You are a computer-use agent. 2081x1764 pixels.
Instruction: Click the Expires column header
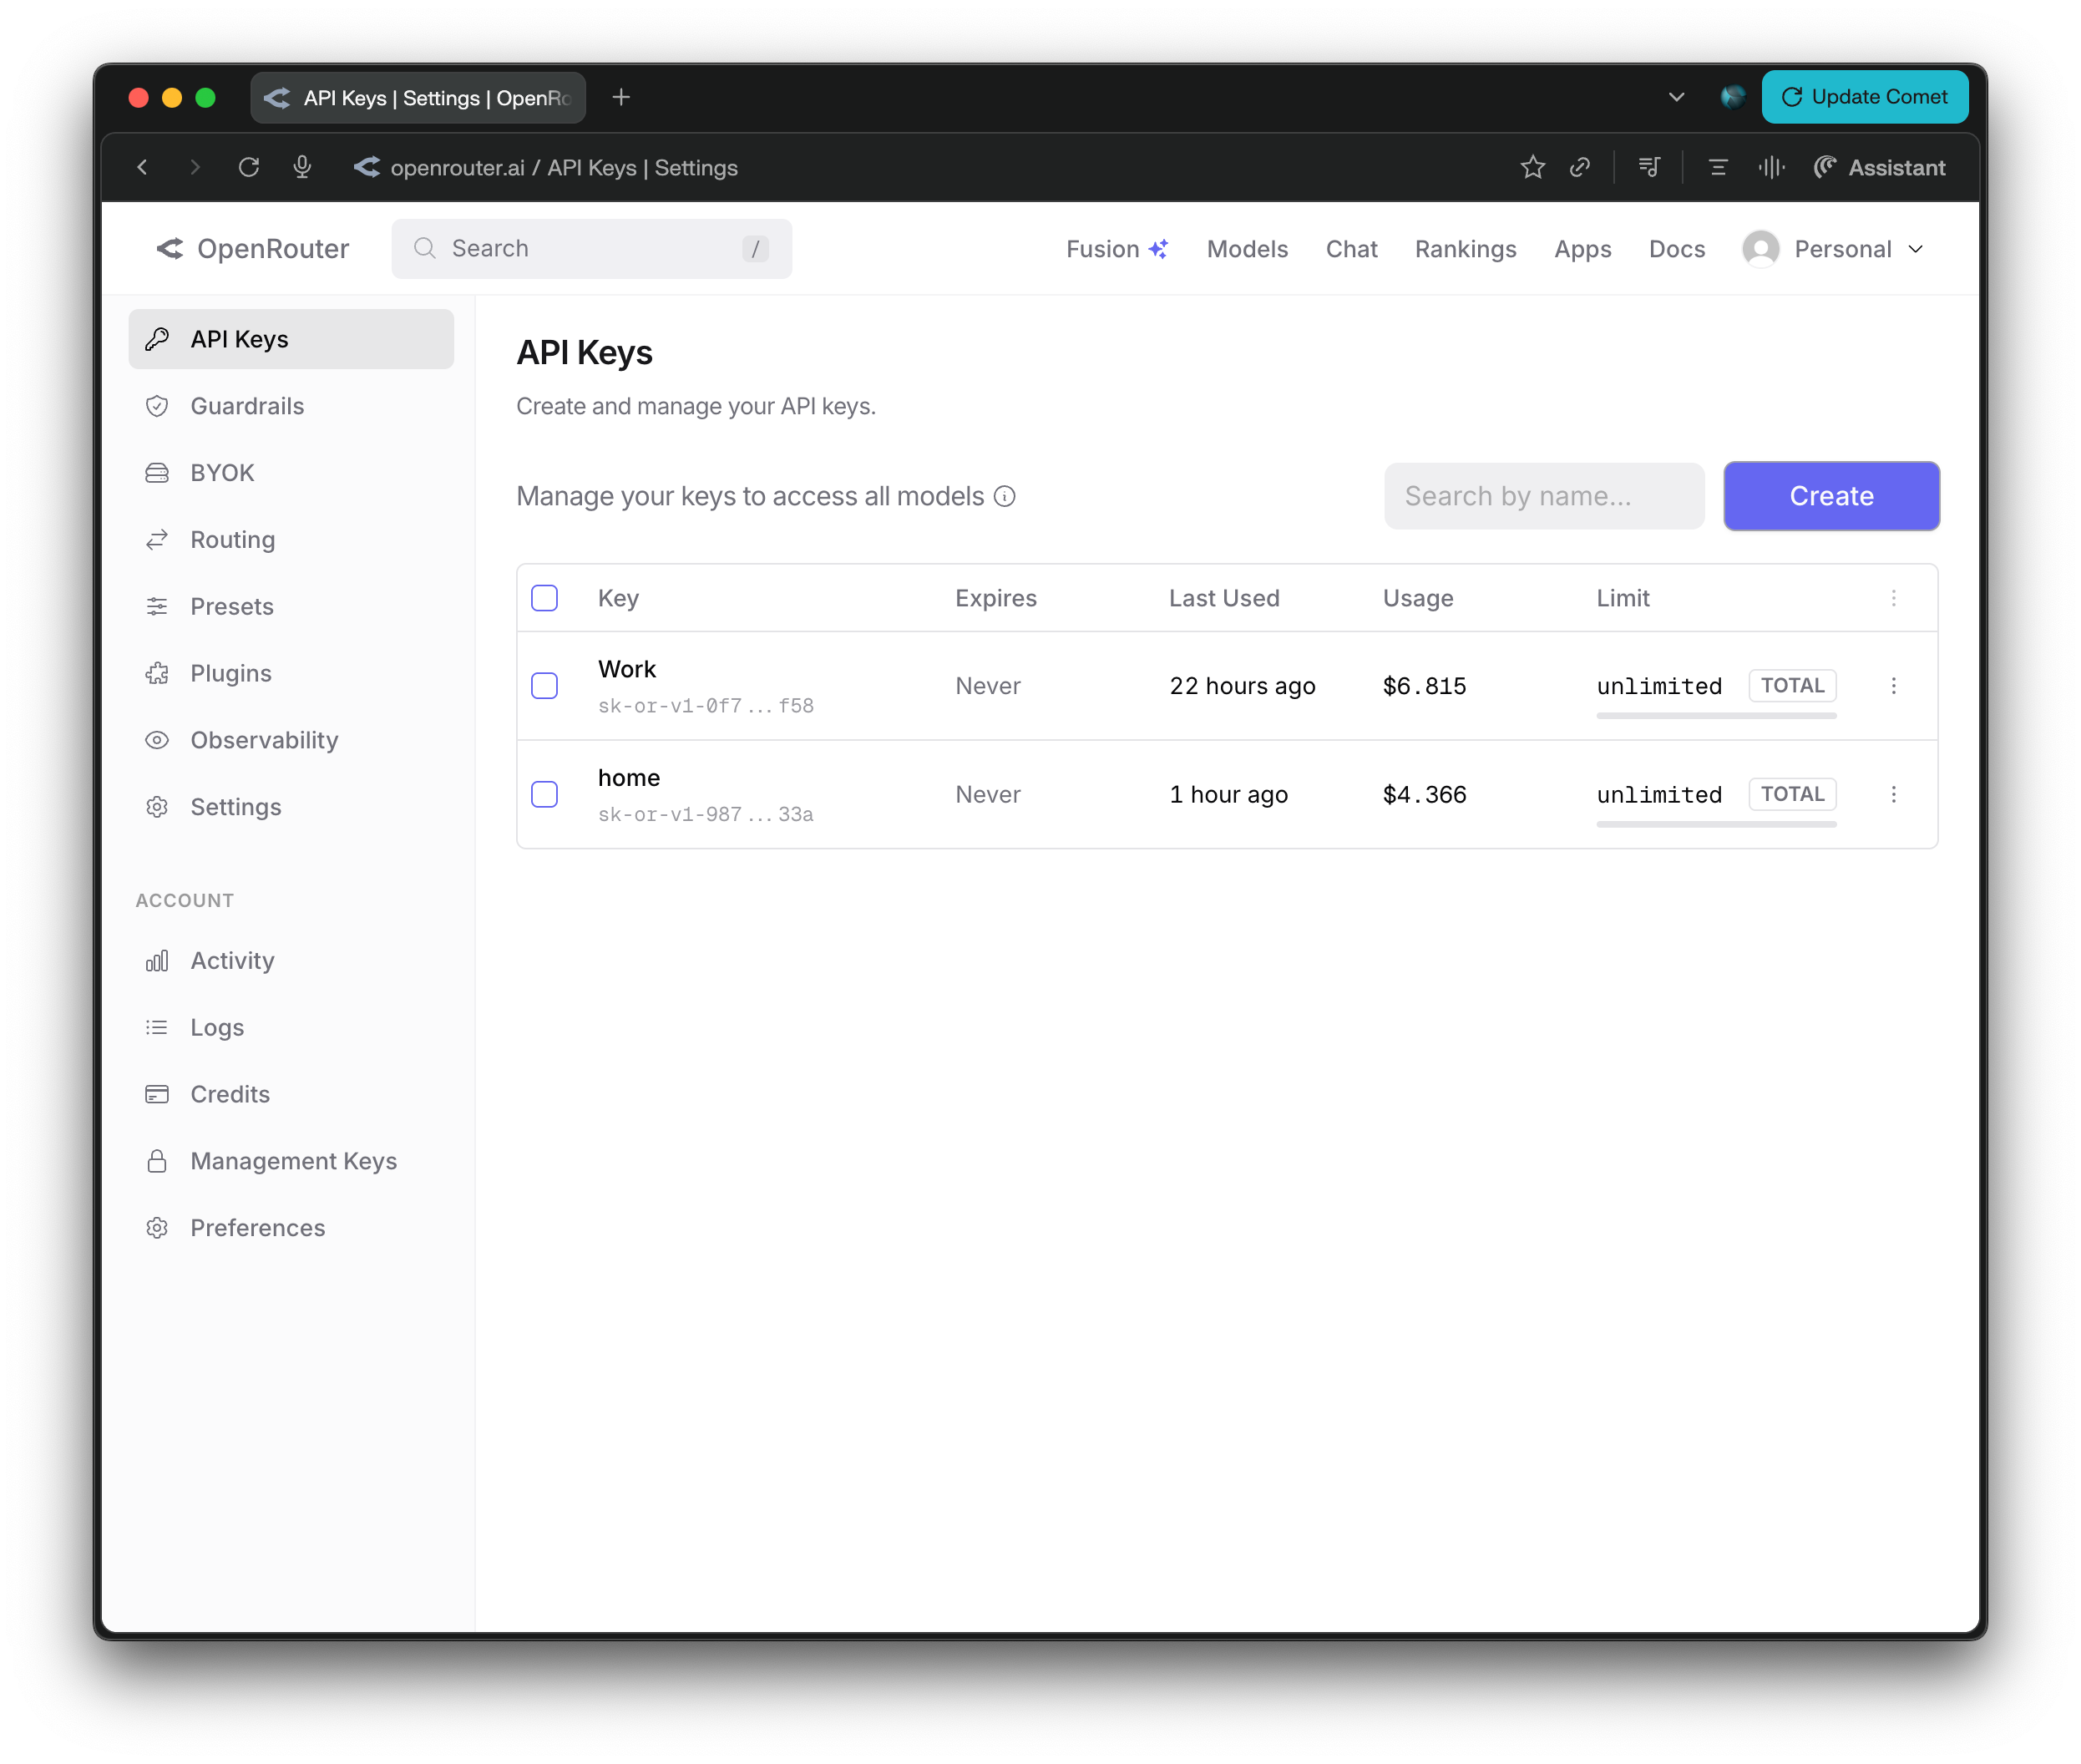pyautogui.click(x=996, y=598)
